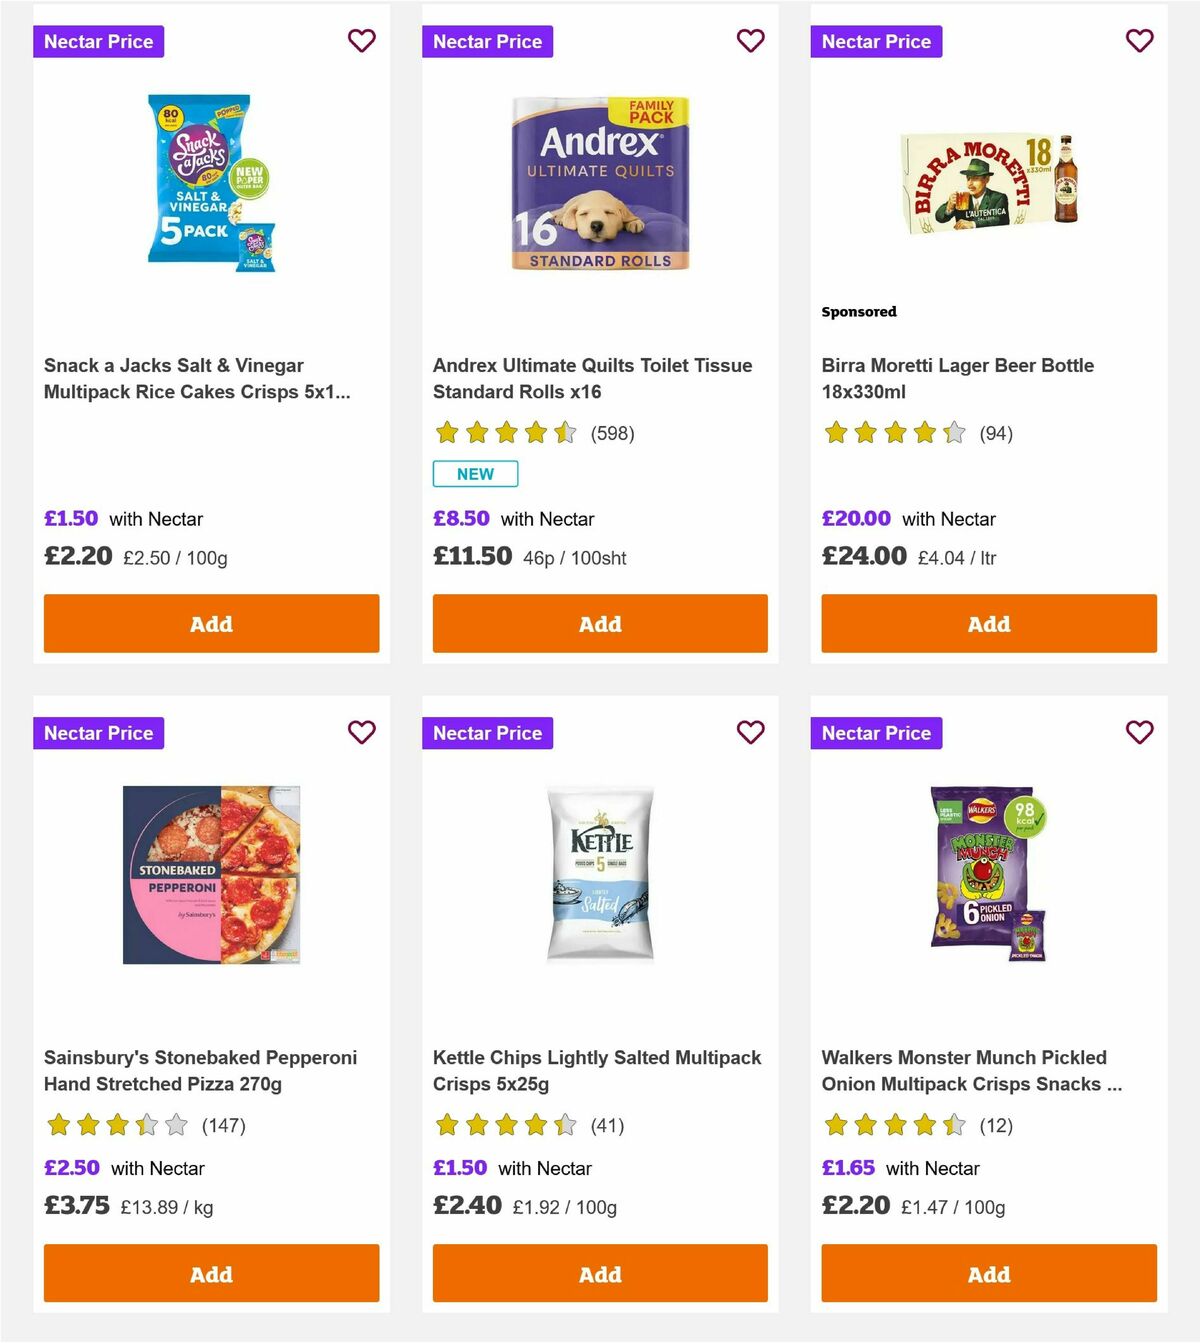The width and height of the screenshot is (1200, 1343).
Task: Open the Walkers Monster Munch product page
Action: (964, 1070)
